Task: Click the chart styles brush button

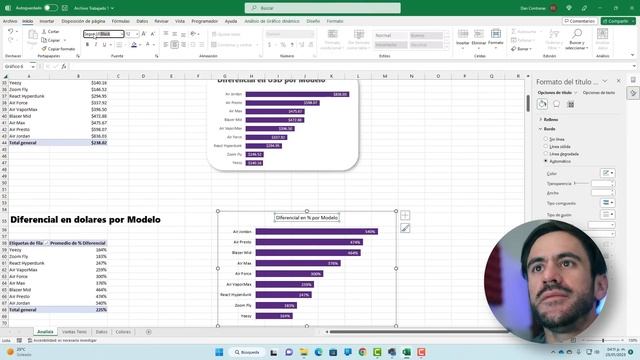Action: coord(405,228)
